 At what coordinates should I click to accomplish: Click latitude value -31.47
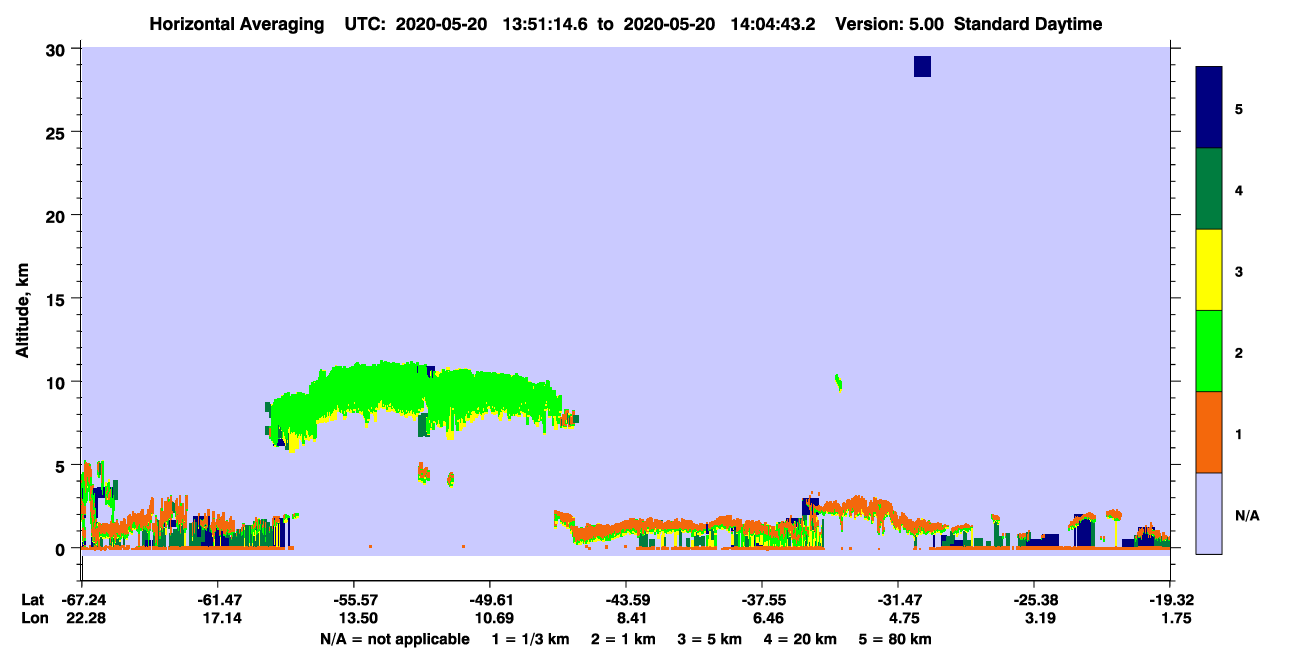click(x=898, y=600)
